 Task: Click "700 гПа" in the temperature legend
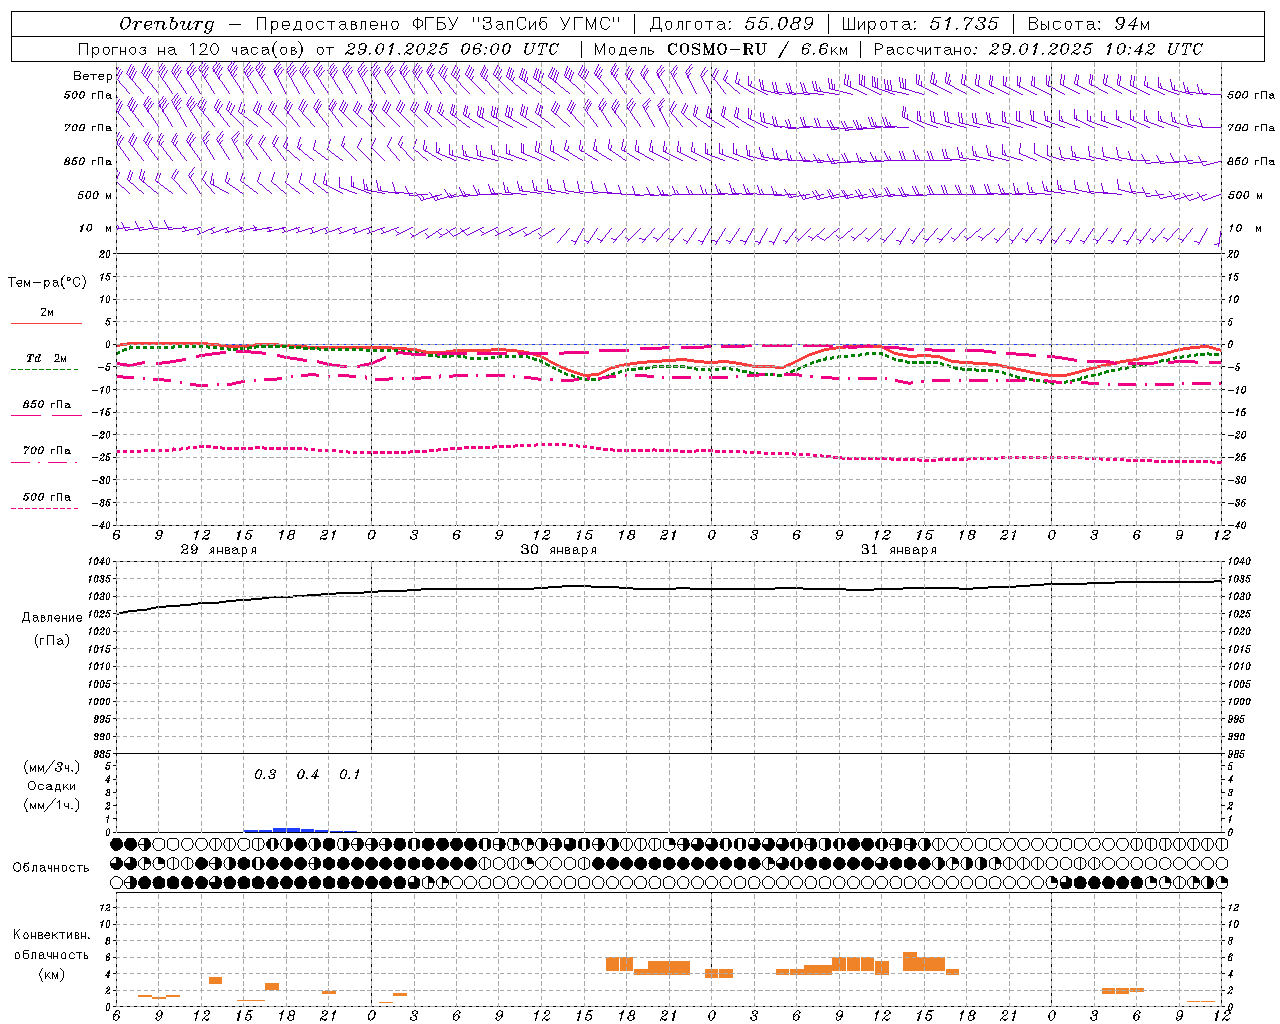(46, 450)
